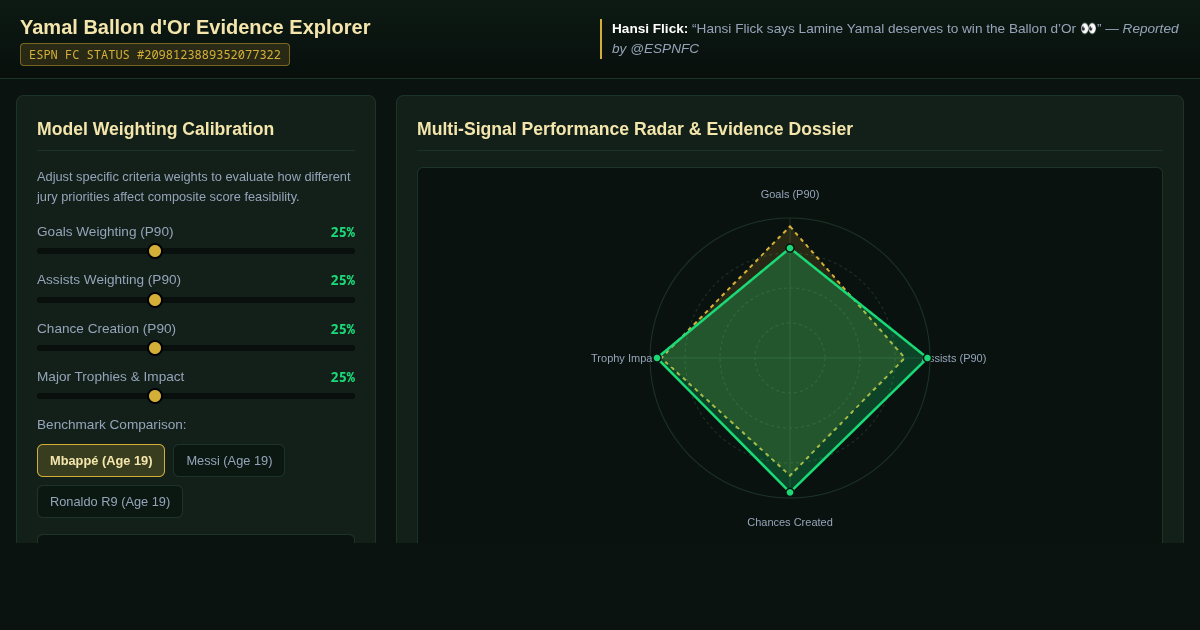
Task: Click the Goals (P90) radar data point
Action: coord(790,248)
